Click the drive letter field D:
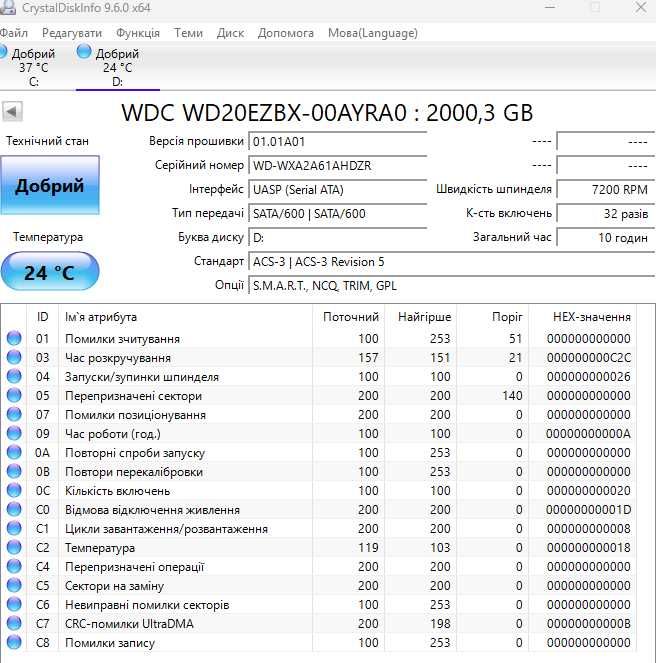The image size is (656, 663). pyautogui.click(x=338, y=238)
